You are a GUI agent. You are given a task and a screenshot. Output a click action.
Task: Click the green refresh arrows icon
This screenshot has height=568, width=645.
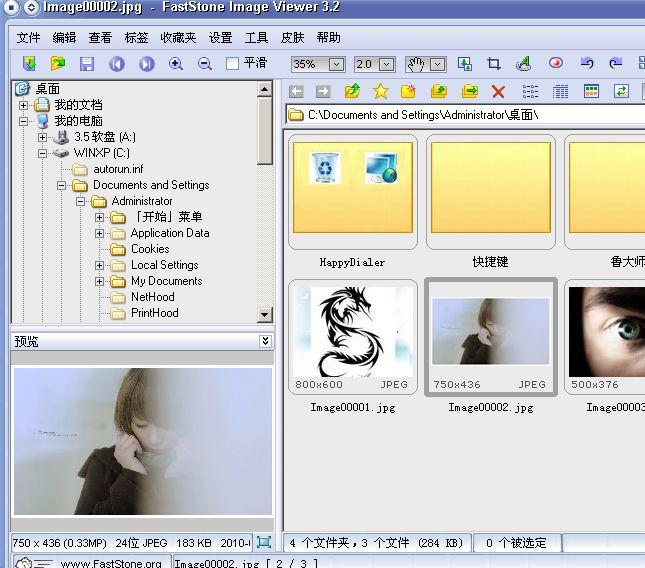pos(621,91)
